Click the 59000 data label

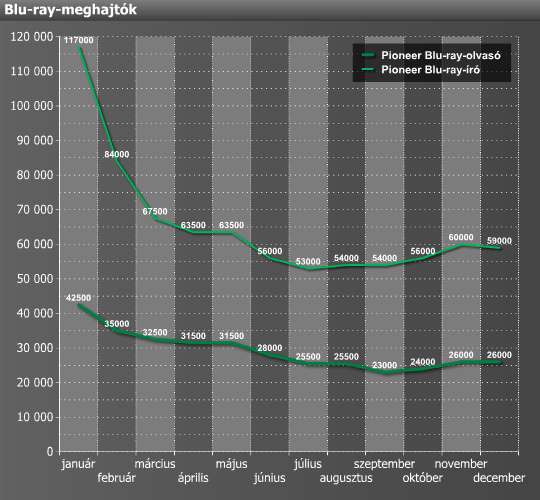click(x=499, y=241)
